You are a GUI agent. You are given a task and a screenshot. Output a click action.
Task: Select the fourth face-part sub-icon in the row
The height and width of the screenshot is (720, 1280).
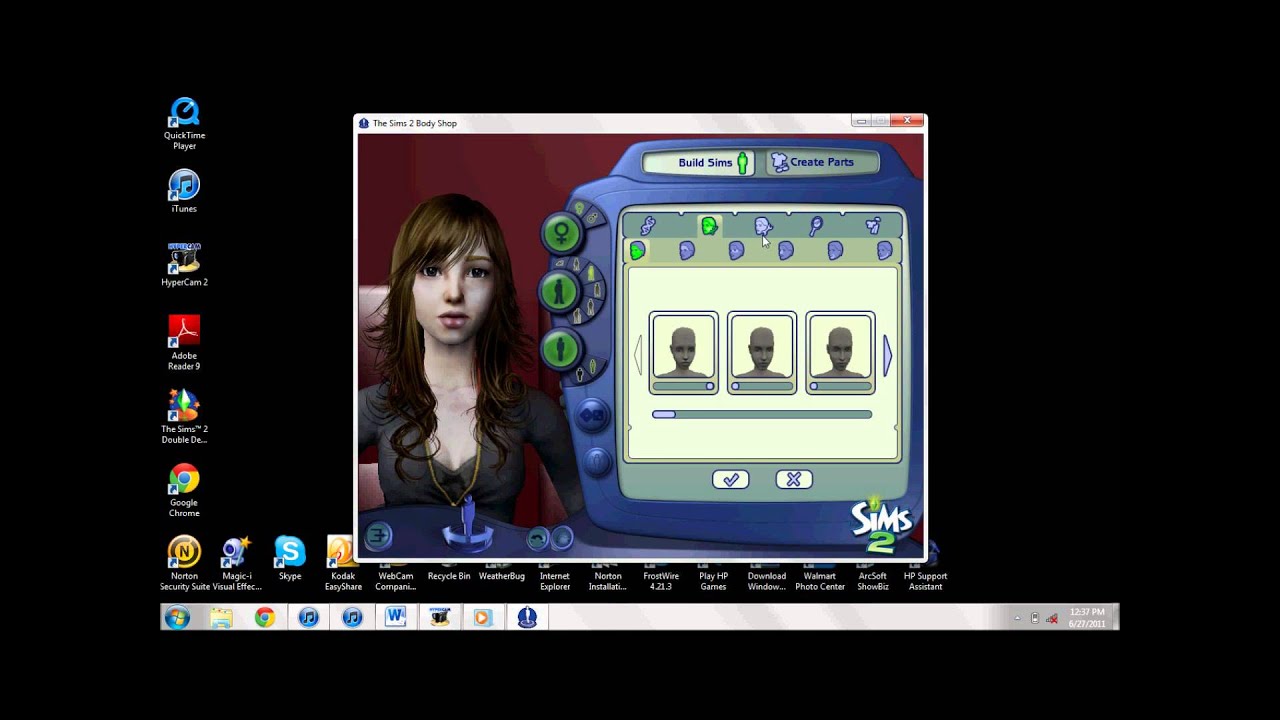(x=786, y=251)
